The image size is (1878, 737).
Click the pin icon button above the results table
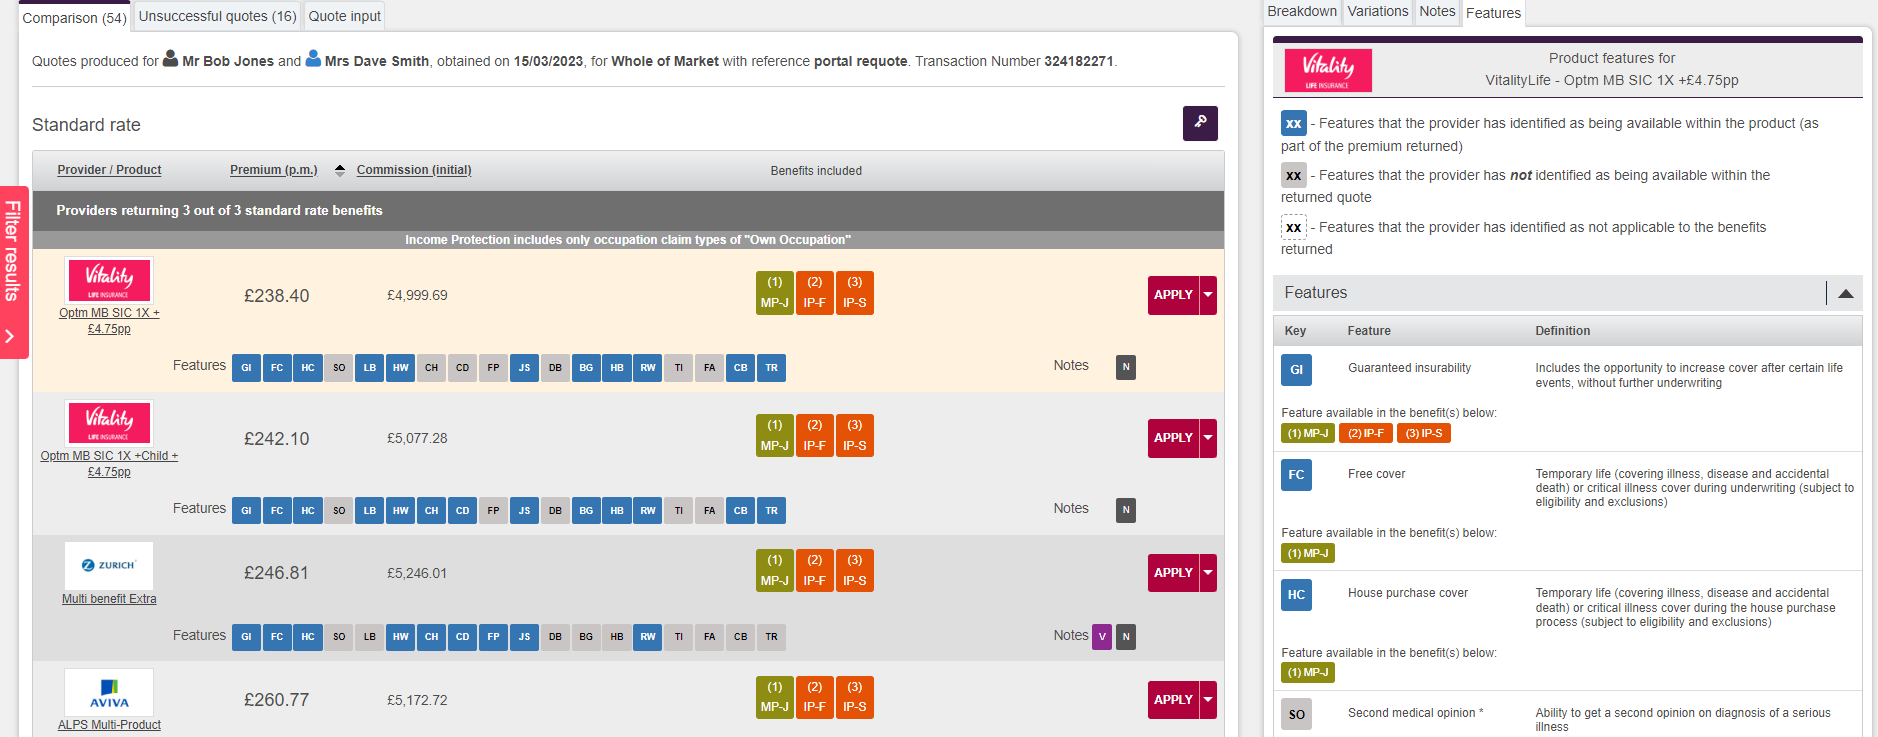pos(1199,123)
